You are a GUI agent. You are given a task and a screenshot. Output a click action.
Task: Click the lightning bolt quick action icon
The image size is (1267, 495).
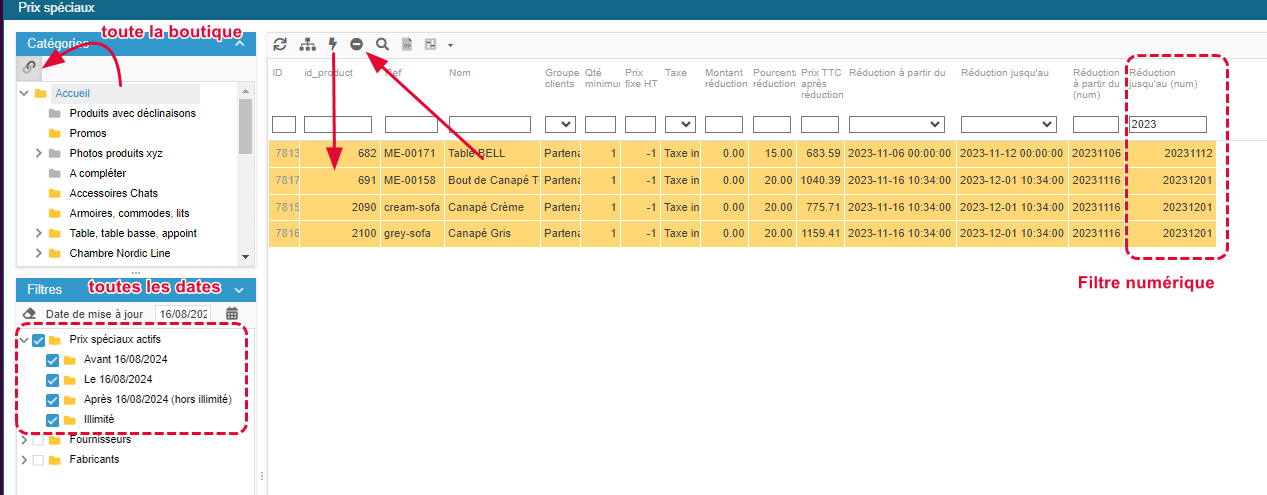click(x=333, y=44)
